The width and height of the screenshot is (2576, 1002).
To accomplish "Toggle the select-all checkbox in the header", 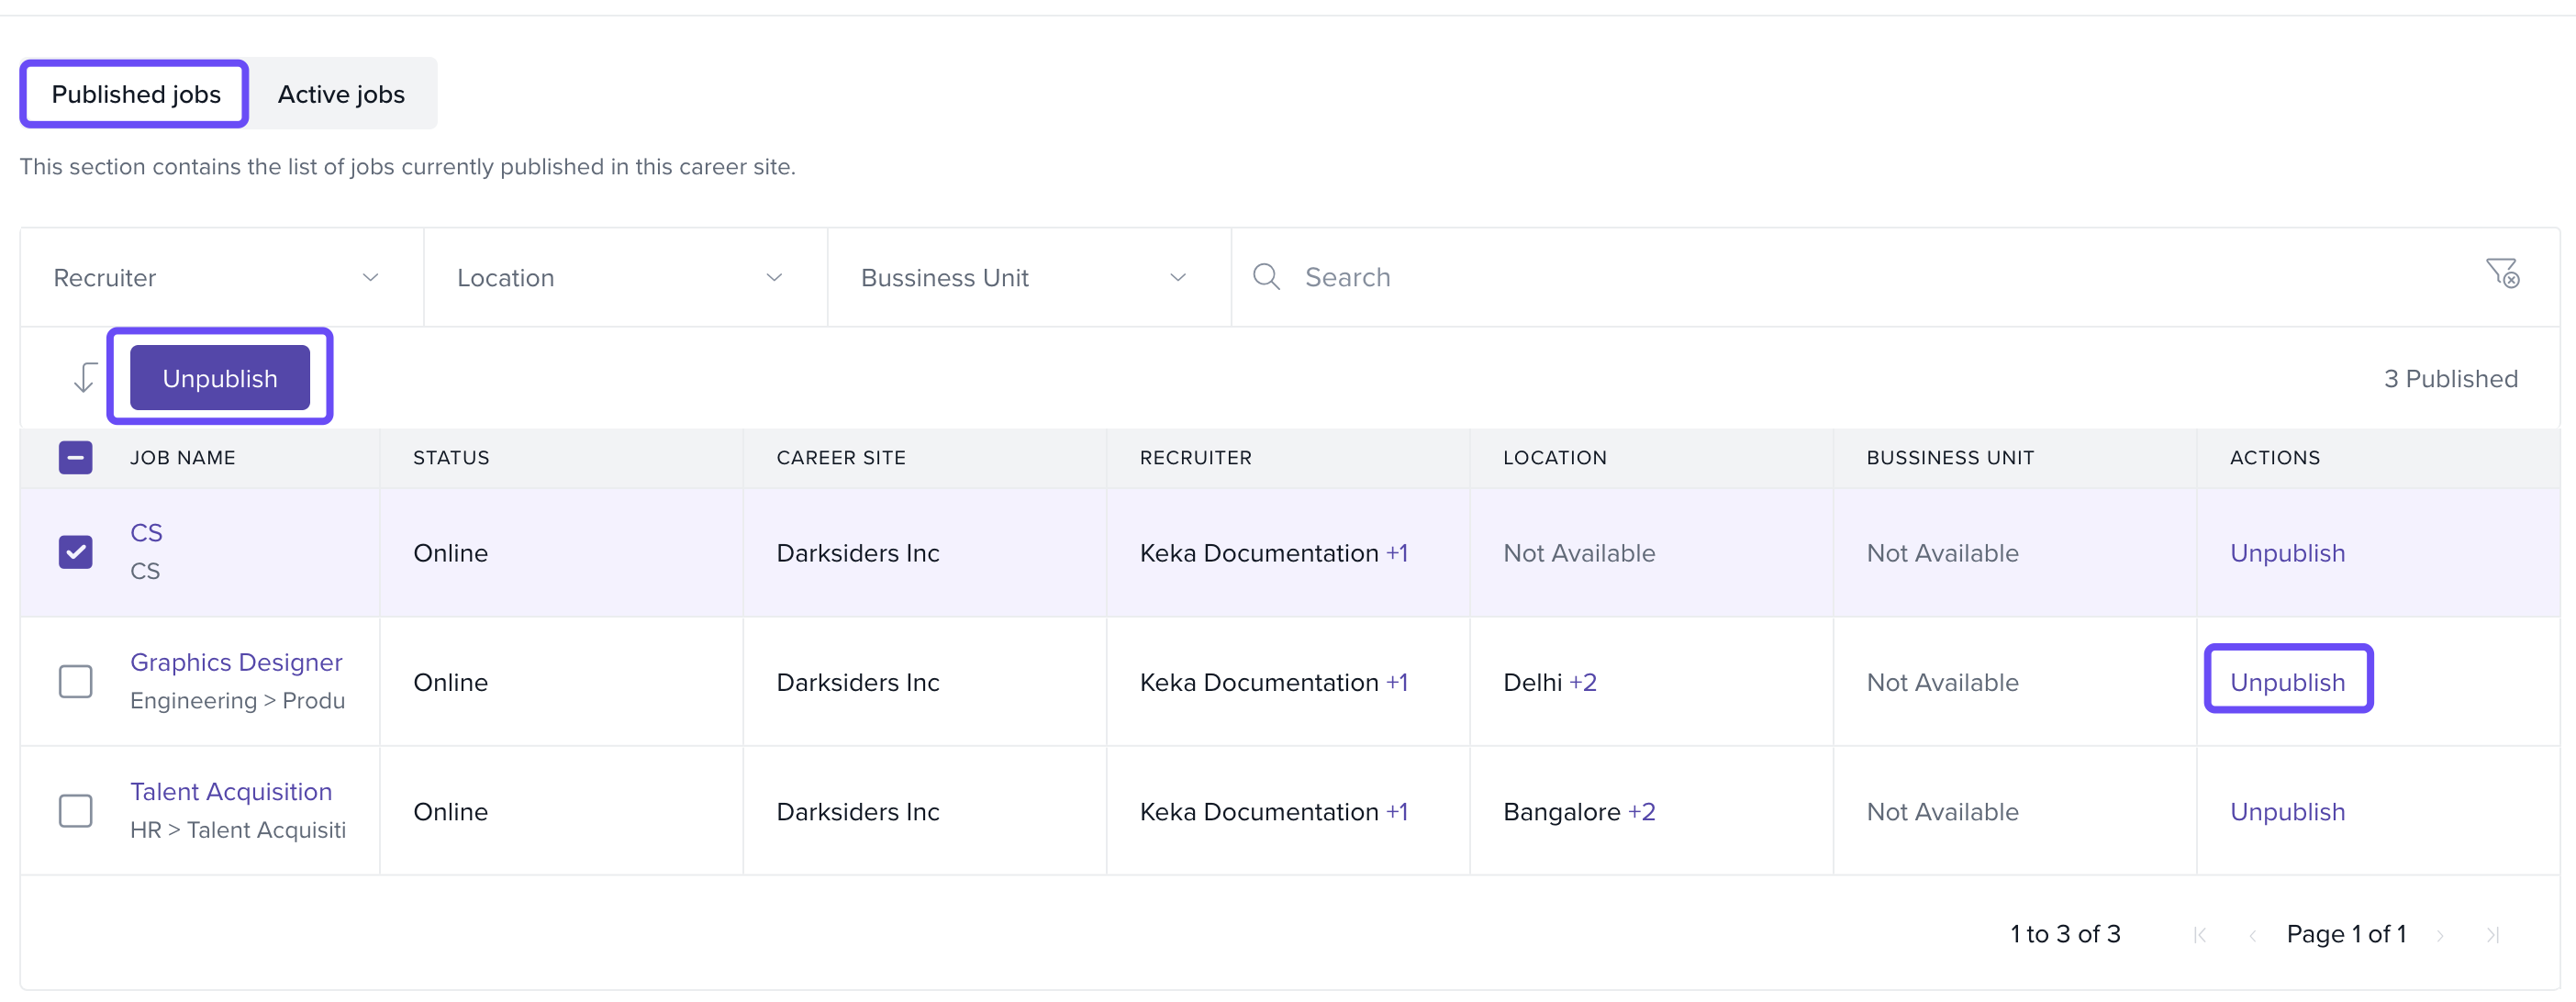I will 75,458.
